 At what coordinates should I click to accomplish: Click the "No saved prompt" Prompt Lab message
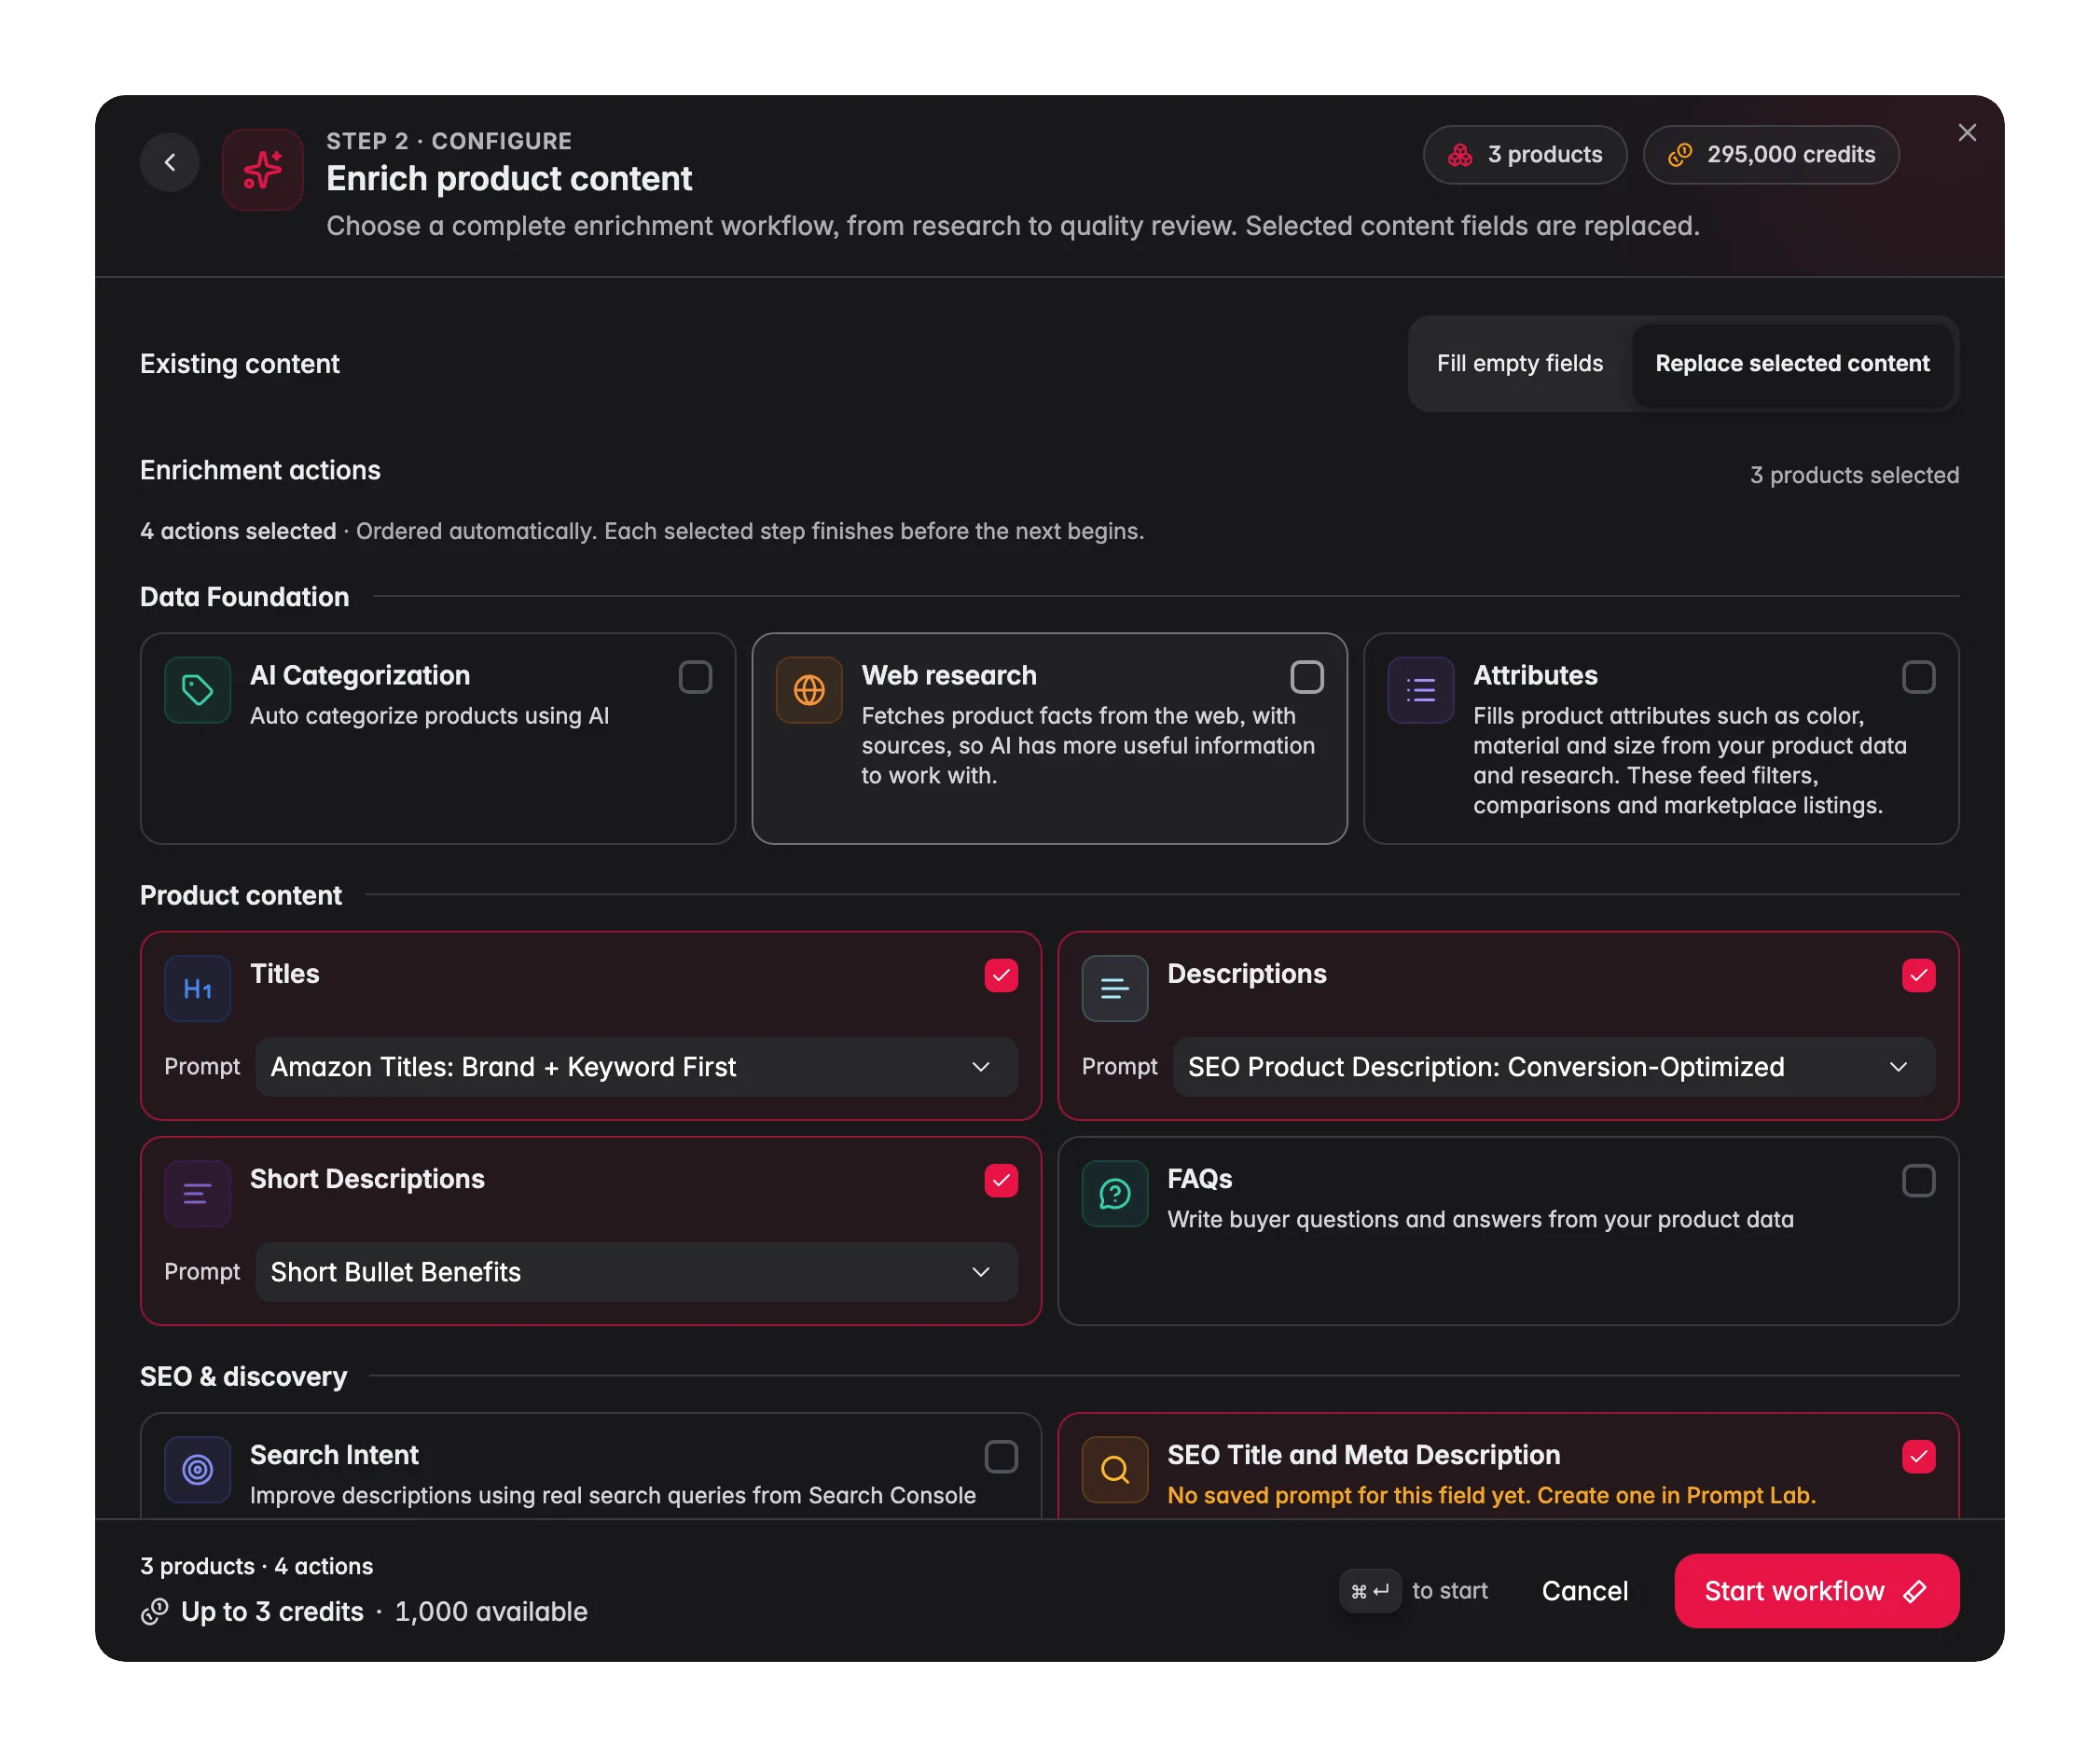coord(1491,1495)
